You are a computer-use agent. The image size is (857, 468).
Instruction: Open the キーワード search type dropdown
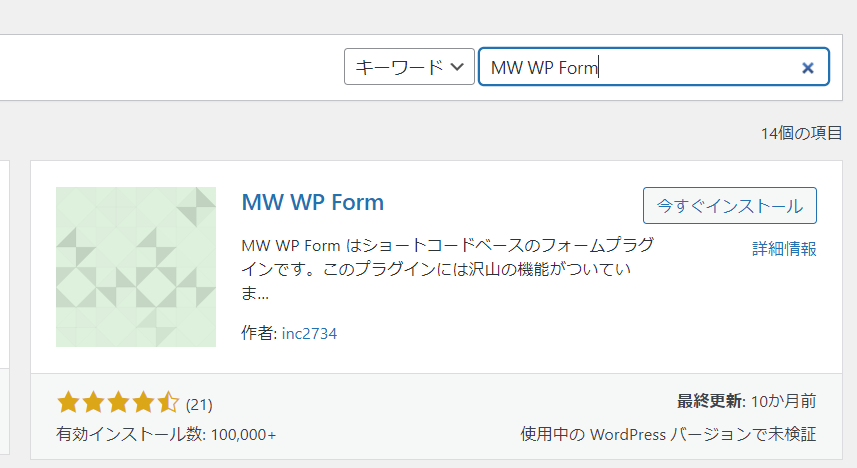409,67
